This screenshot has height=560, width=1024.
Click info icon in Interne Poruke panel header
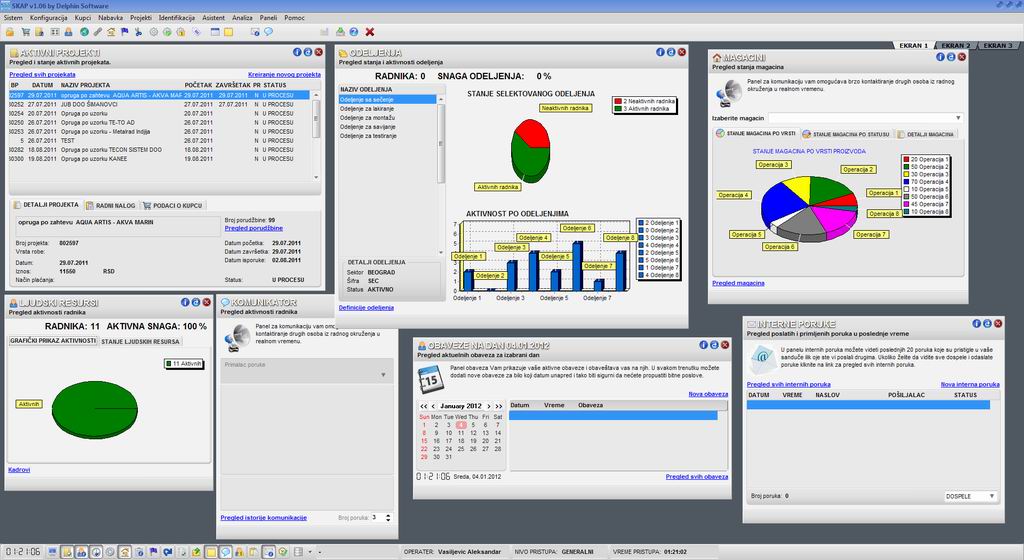click(x=976, y=324)
